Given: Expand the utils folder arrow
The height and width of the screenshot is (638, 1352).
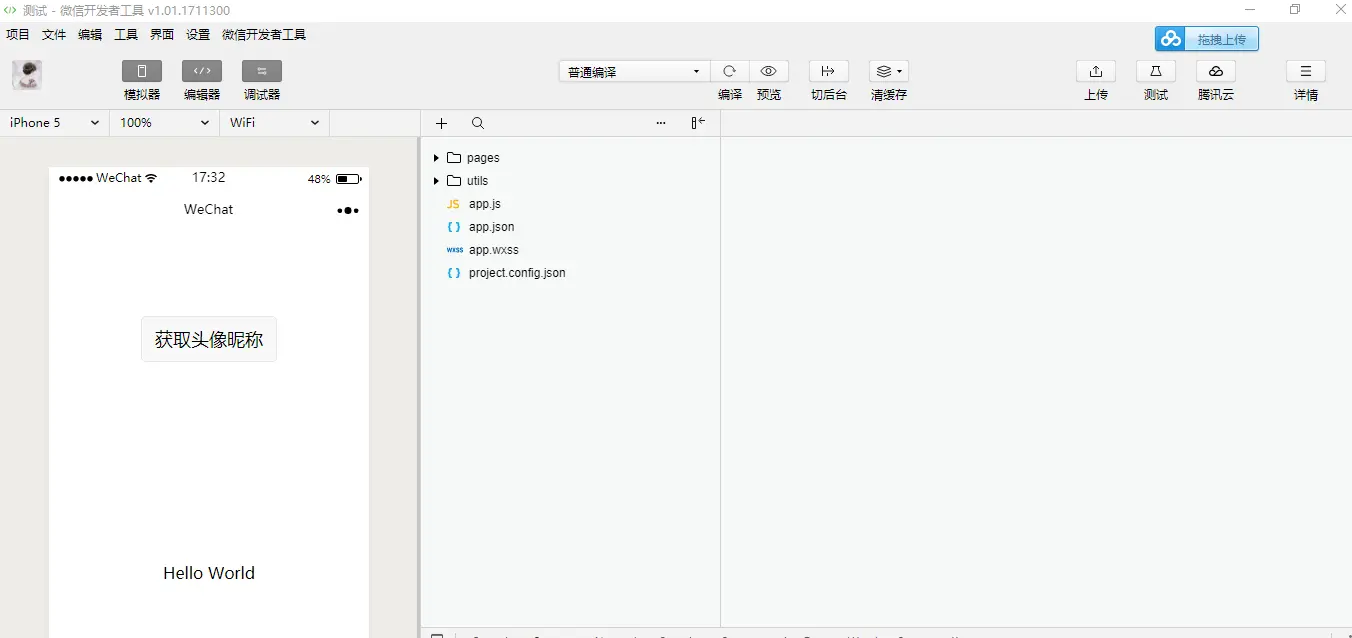Looking at the screenshot, I should pos(436,181).
